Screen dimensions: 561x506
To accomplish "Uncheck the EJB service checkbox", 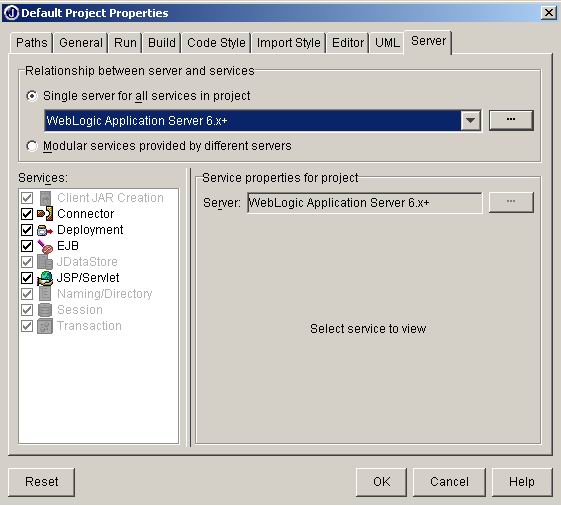I will [27, 246].
